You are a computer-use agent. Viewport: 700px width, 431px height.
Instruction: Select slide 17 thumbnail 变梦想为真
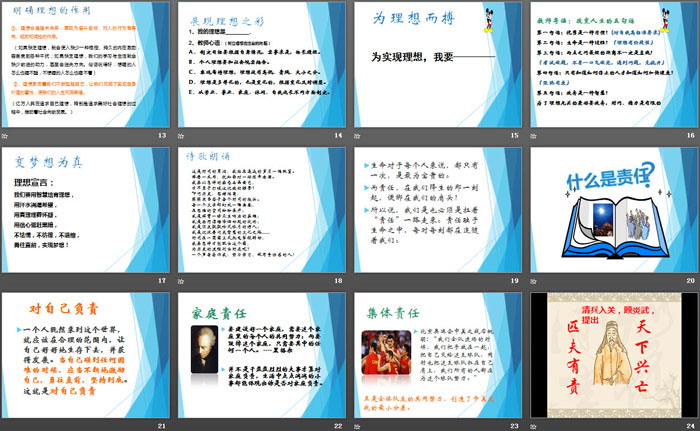86,210
